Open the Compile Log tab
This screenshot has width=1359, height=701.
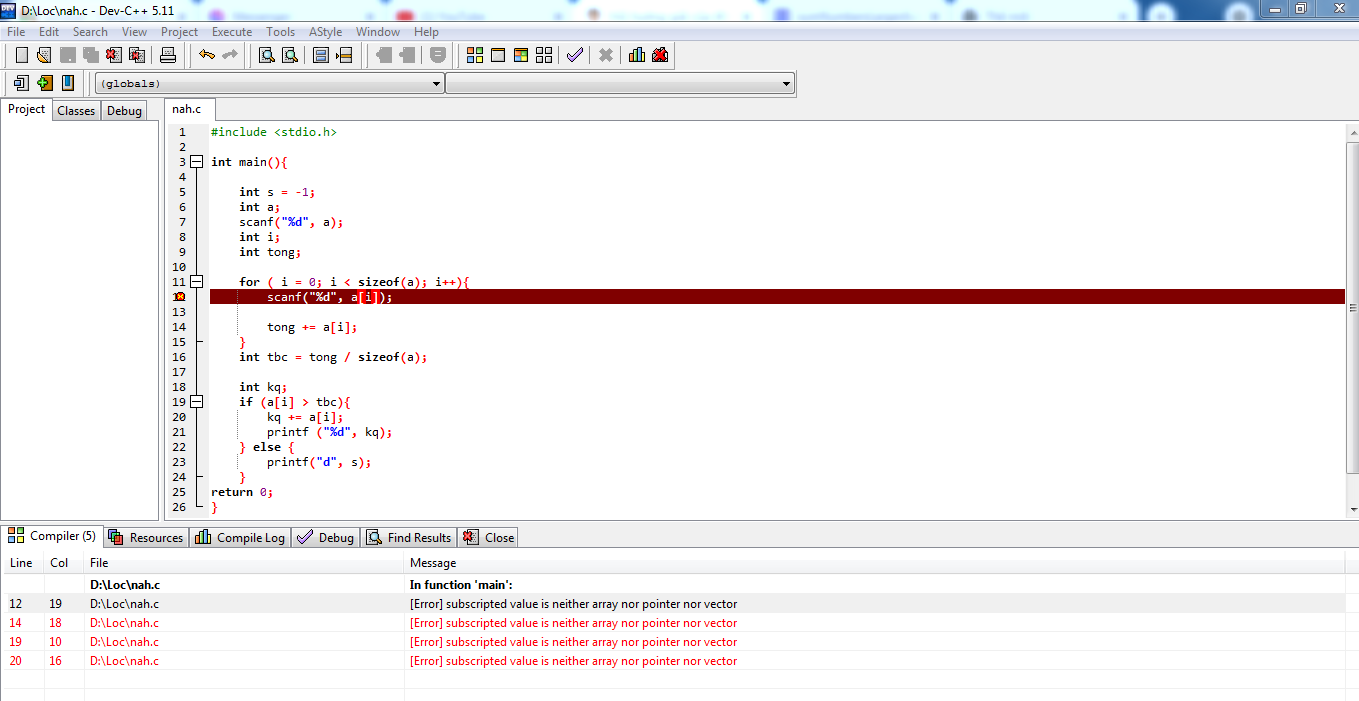point(240,538)
